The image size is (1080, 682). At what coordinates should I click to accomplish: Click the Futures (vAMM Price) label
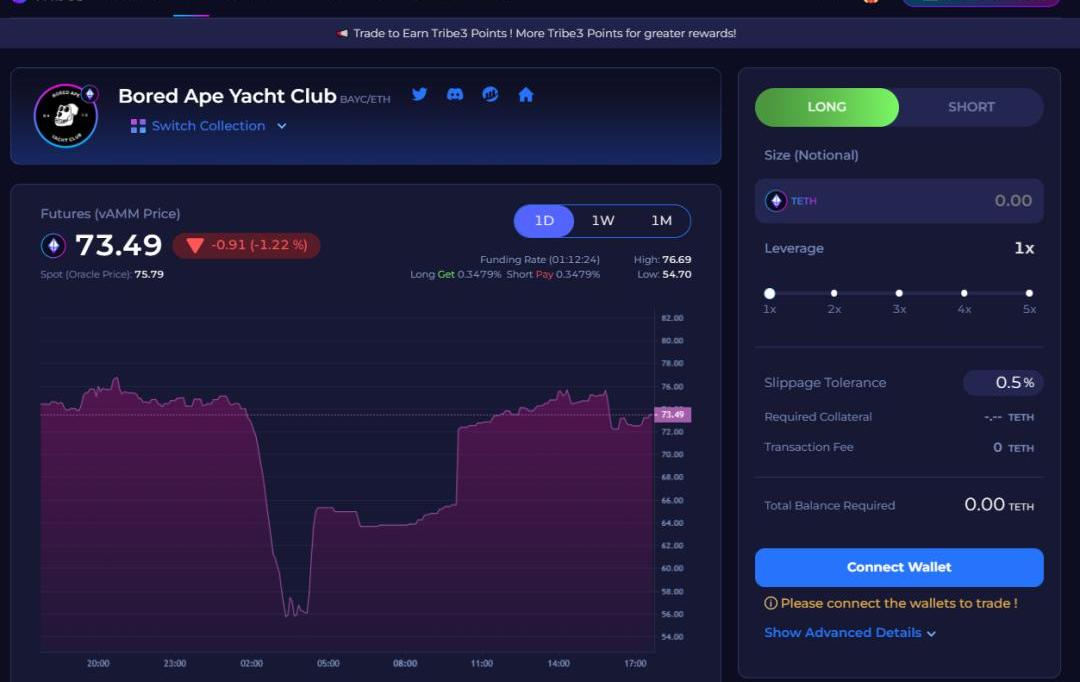(110, 214)
